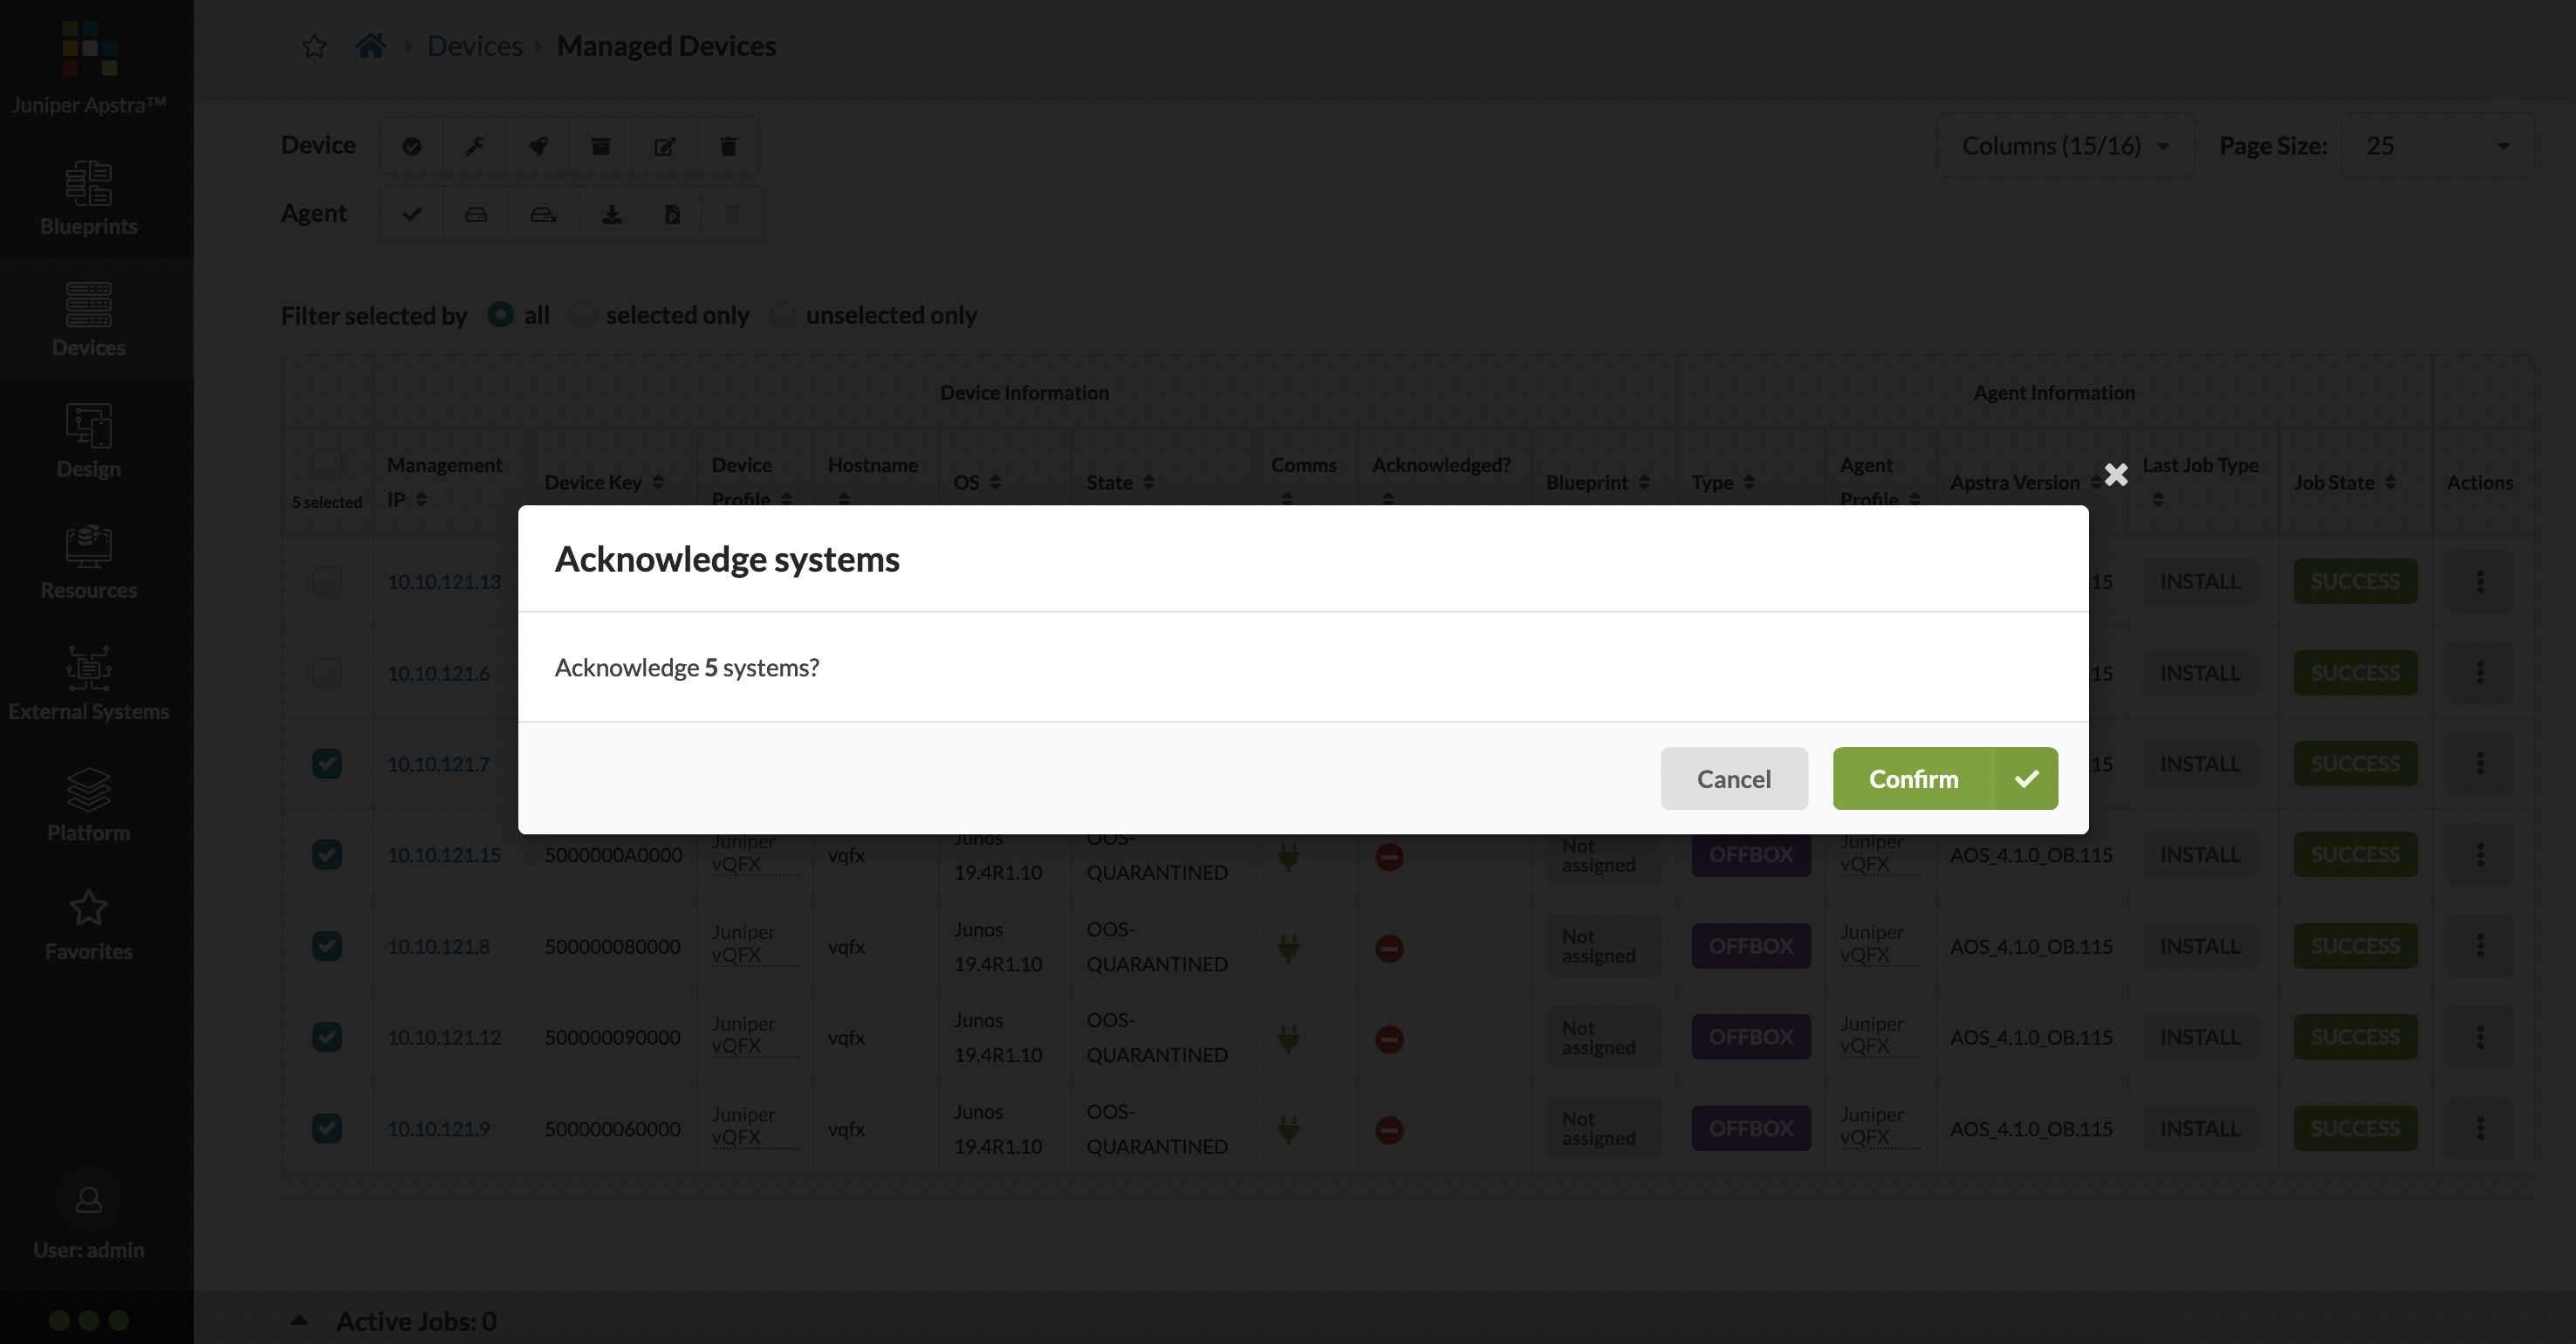Click the device archive box icon
This screenshot has height=1344, width=2576.
(601, 147)
